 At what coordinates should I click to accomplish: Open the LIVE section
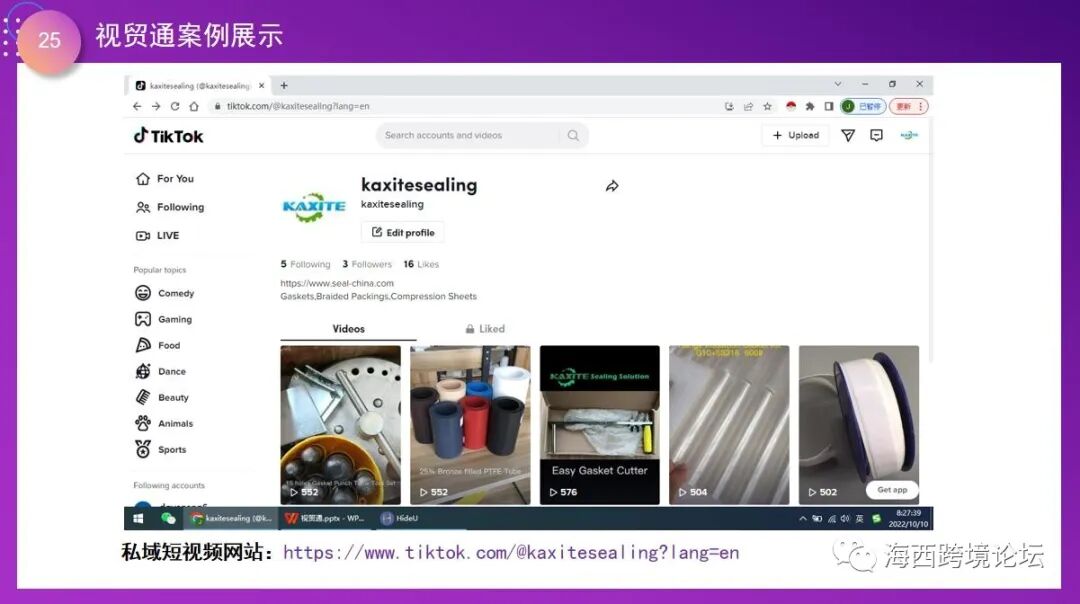coord(158,236)
